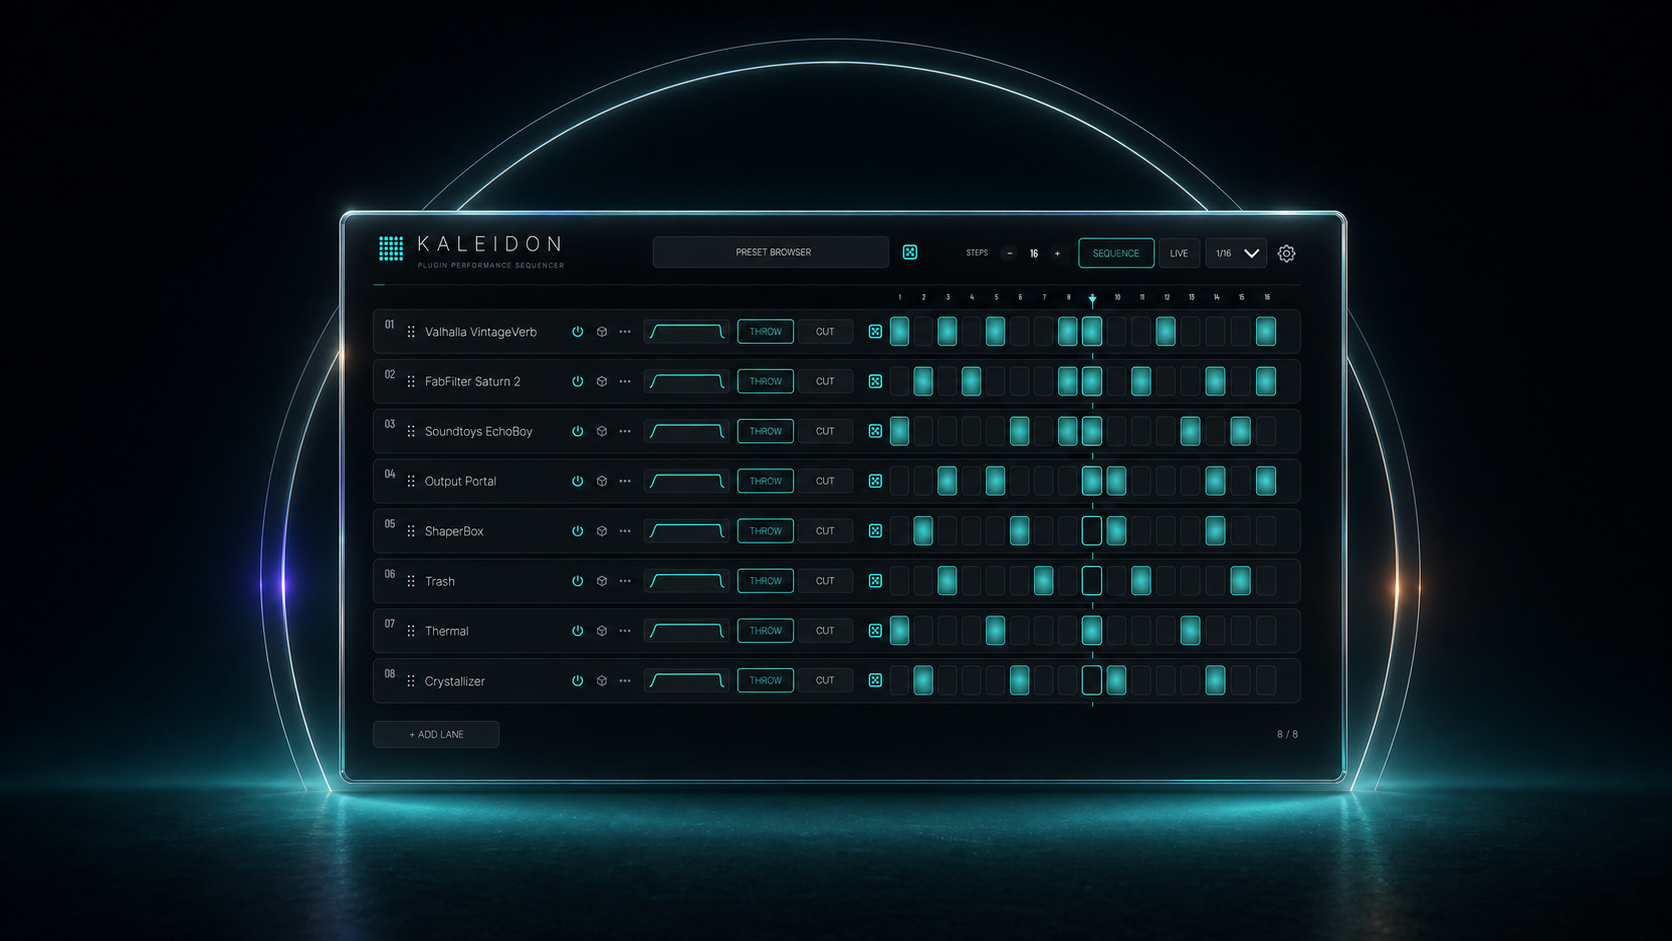Decrease steps with the minus button

(x=1010, y=254)
